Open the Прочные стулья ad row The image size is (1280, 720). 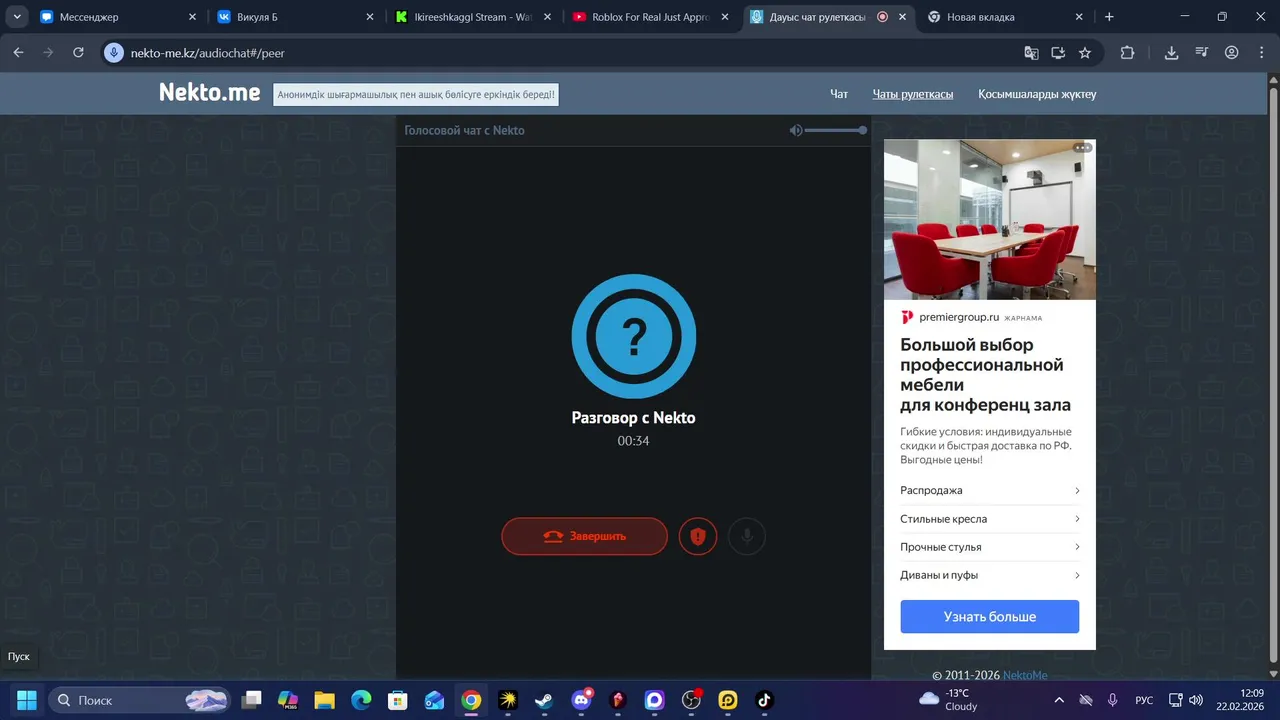point(989,547)
